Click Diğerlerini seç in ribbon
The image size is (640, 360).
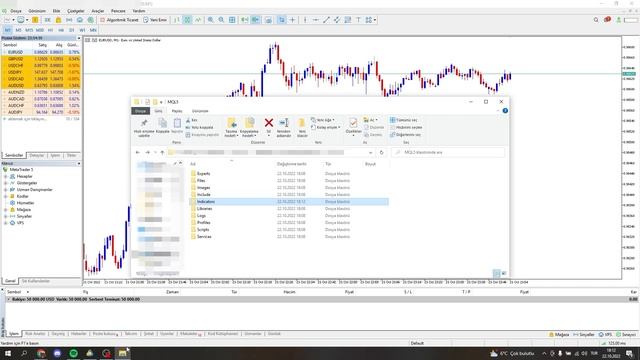pyautogui.click(x=405, y=134)
